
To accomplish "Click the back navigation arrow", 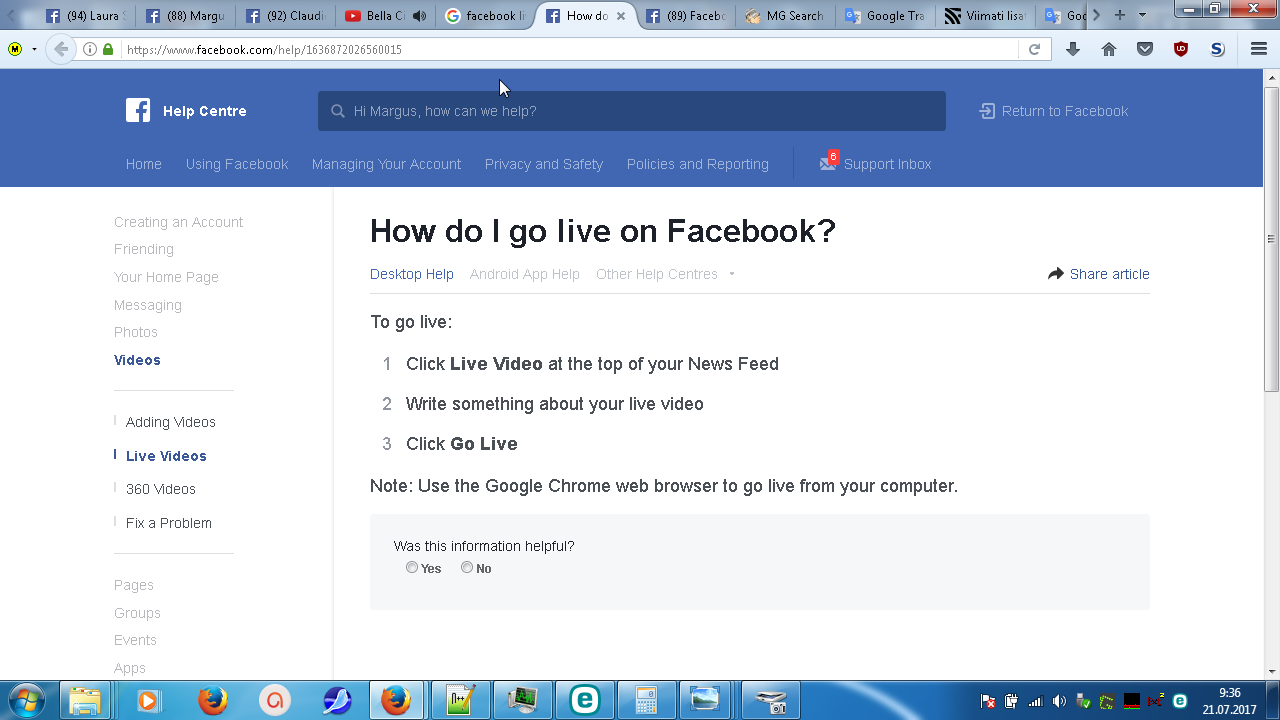I will tap(61, 49).
